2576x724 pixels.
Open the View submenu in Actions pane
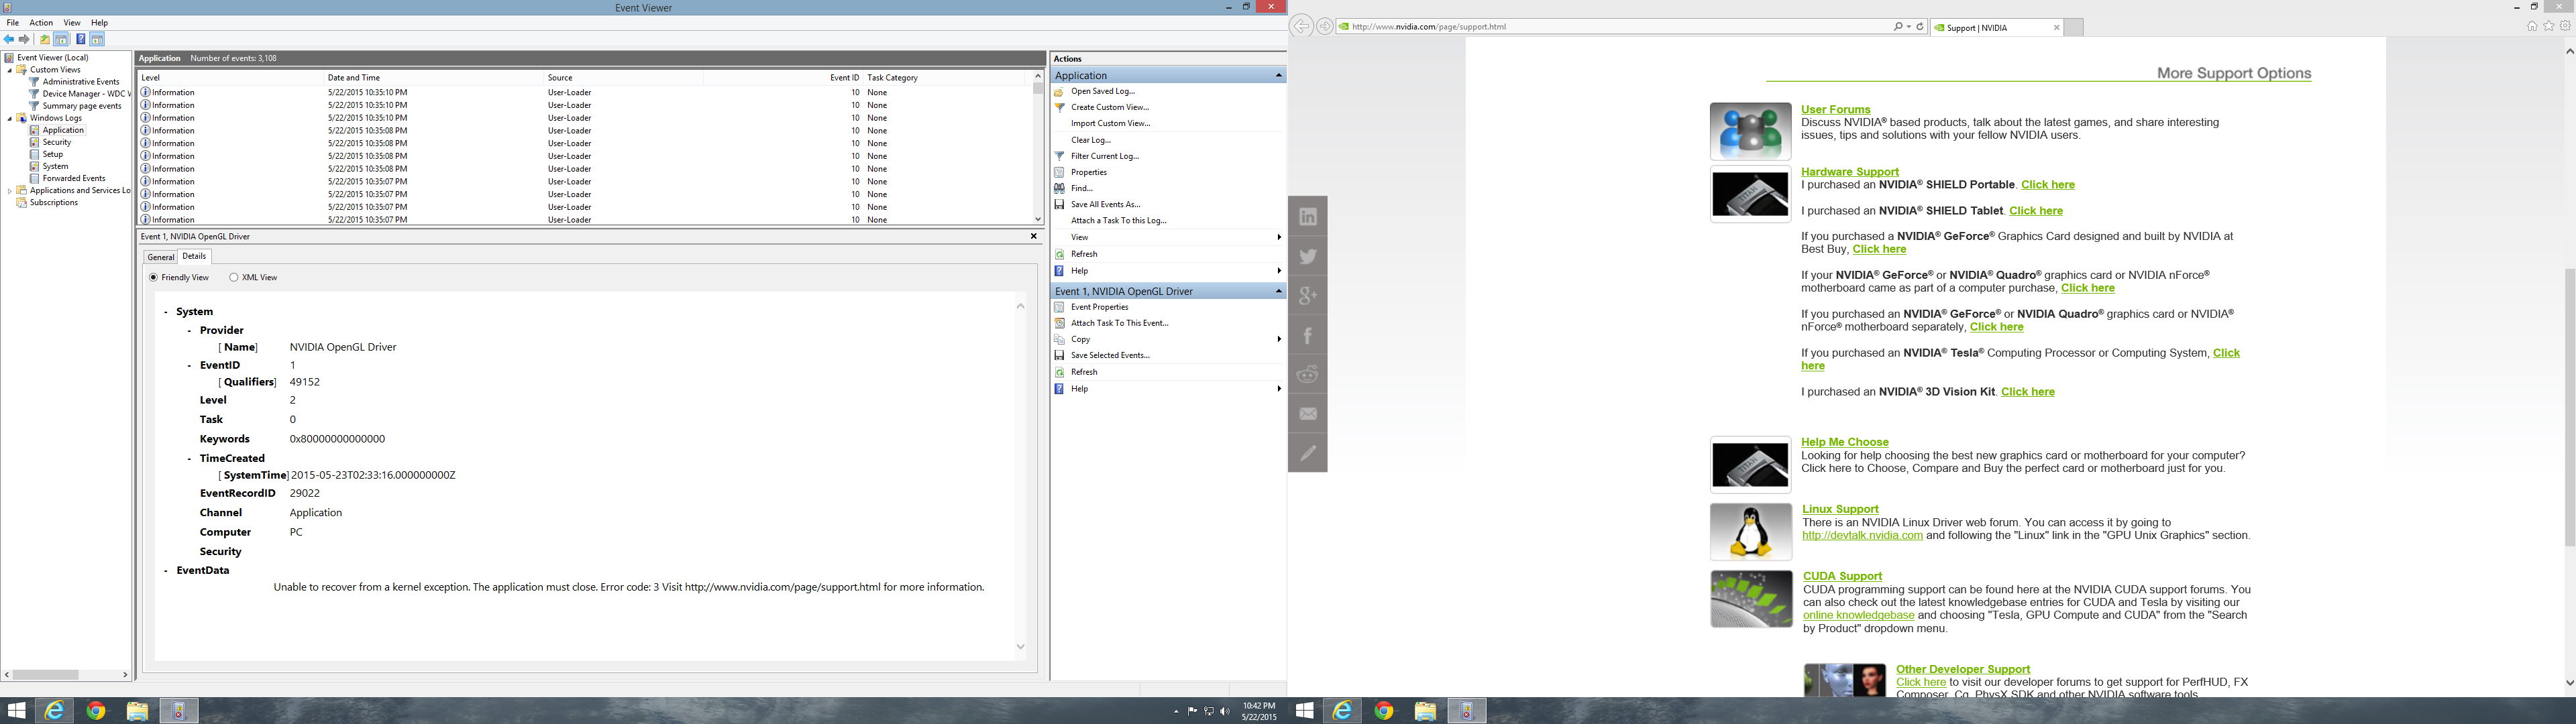coord(1168,237)
